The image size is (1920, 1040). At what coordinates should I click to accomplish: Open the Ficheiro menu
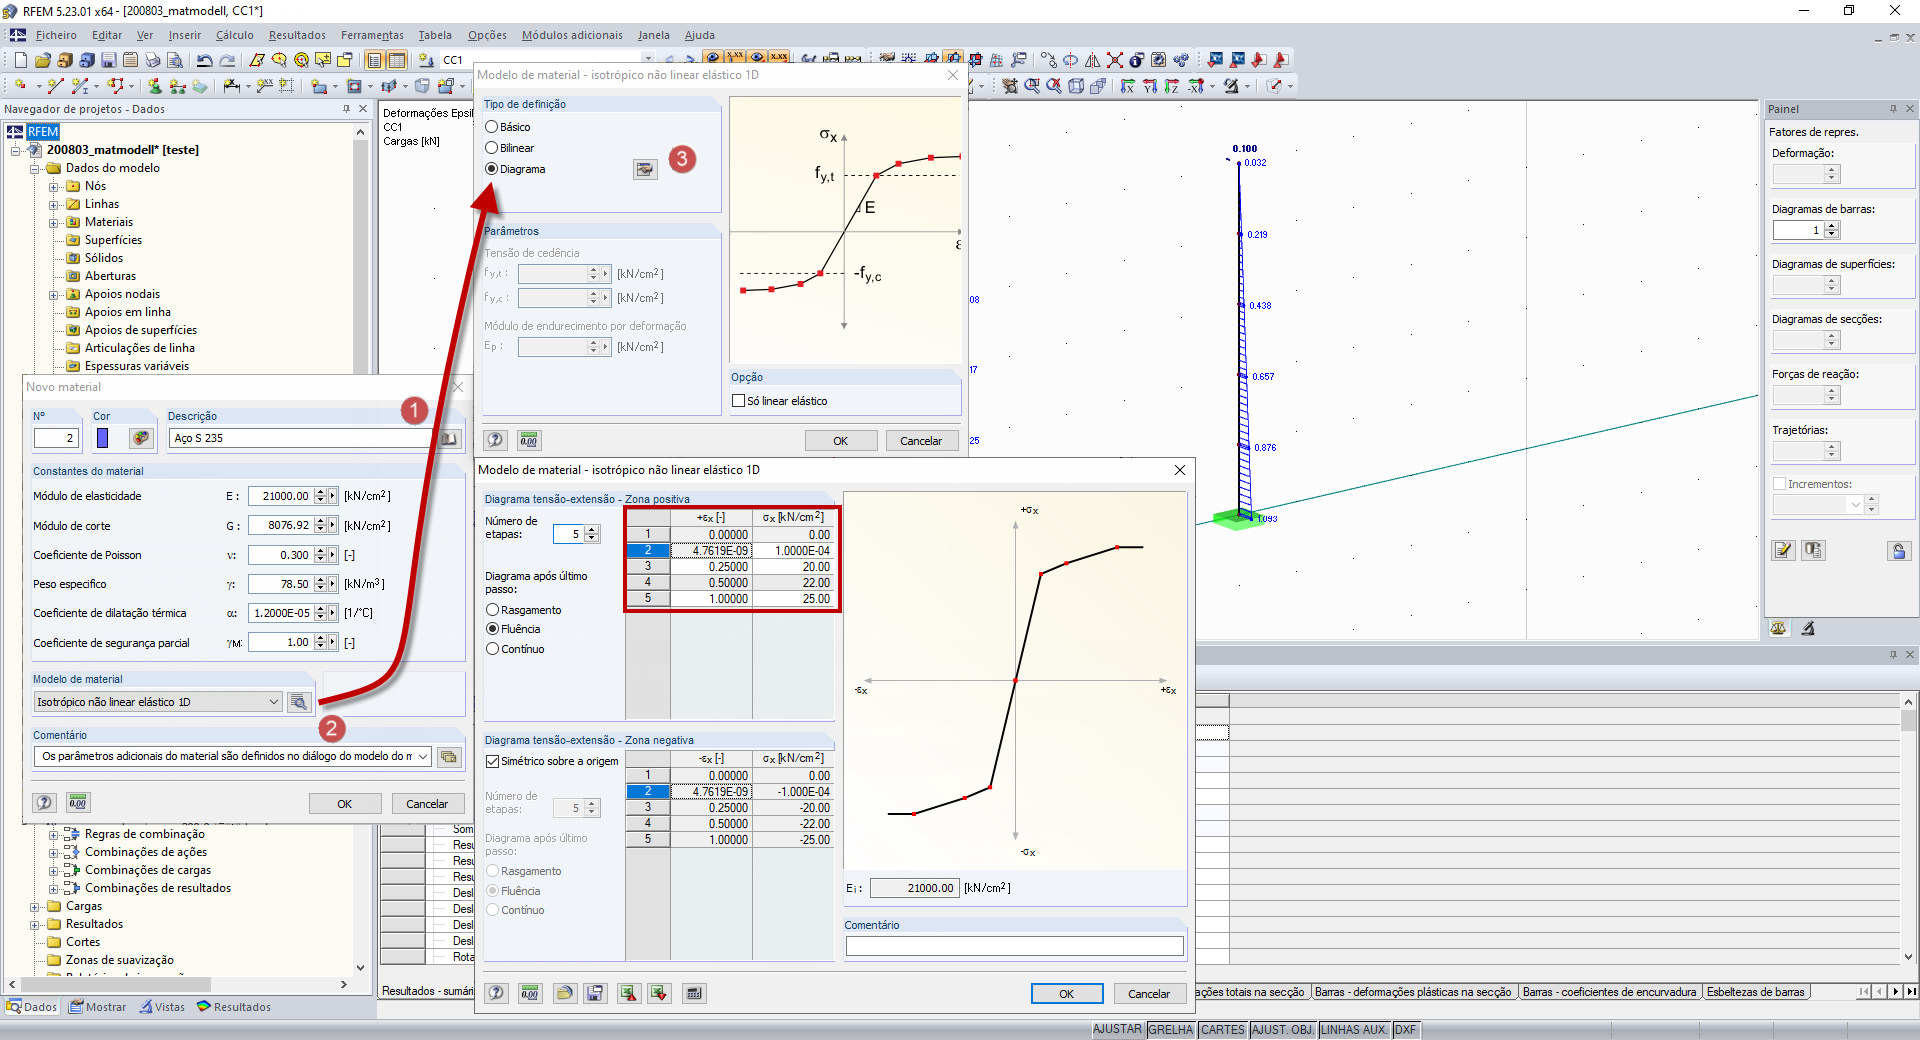tap(56, 35)
